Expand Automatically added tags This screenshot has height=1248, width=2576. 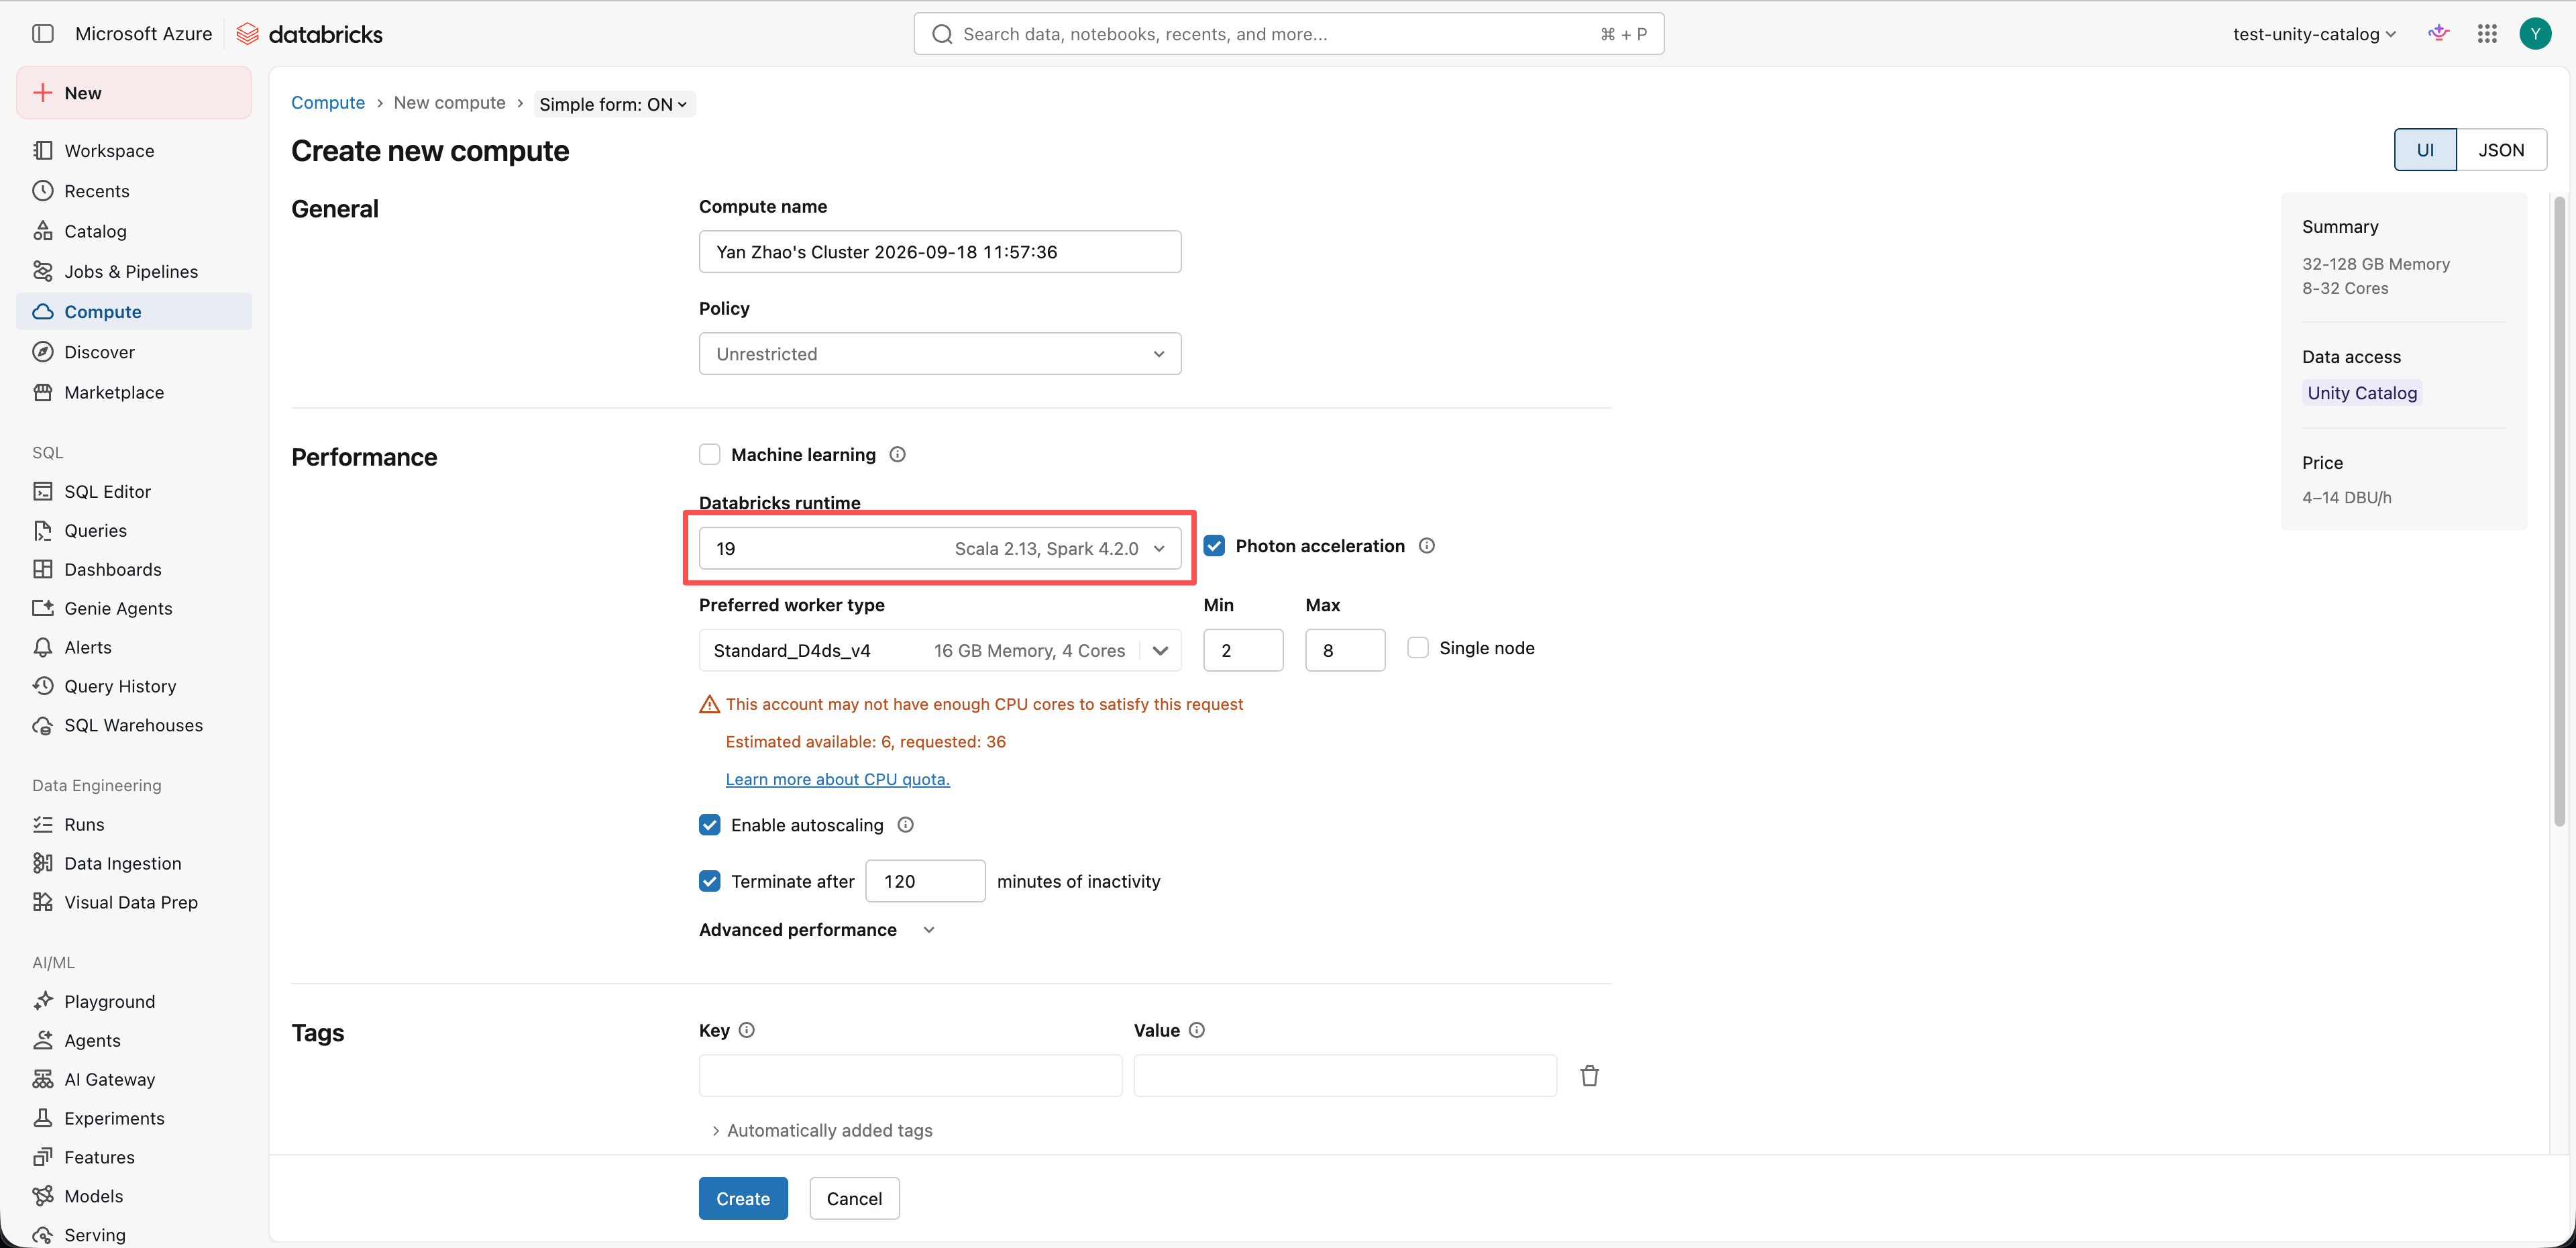coord(821,1130)
